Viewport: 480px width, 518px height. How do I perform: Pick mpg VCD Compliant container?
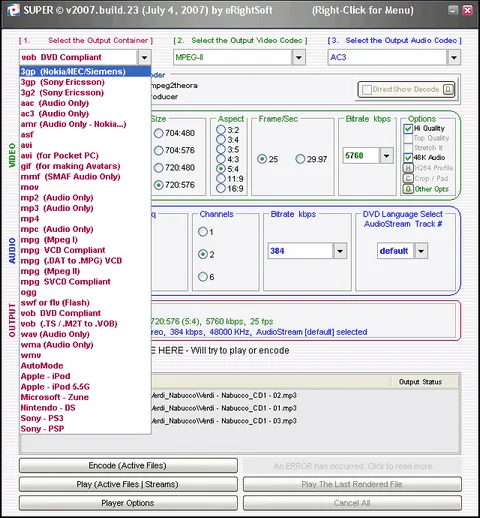(85, 250)
